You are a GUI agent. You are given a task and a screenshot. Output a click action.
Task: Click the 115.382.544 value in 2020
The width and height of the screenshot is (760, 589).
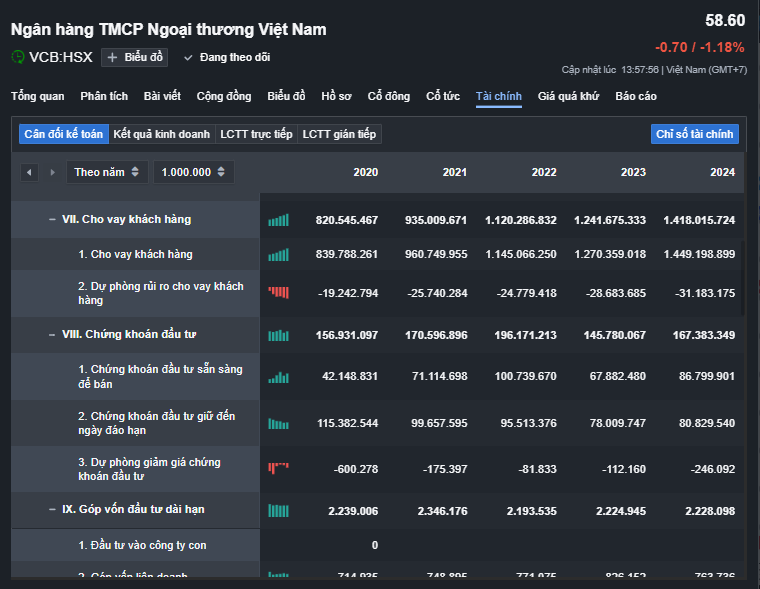coord(348,423)
